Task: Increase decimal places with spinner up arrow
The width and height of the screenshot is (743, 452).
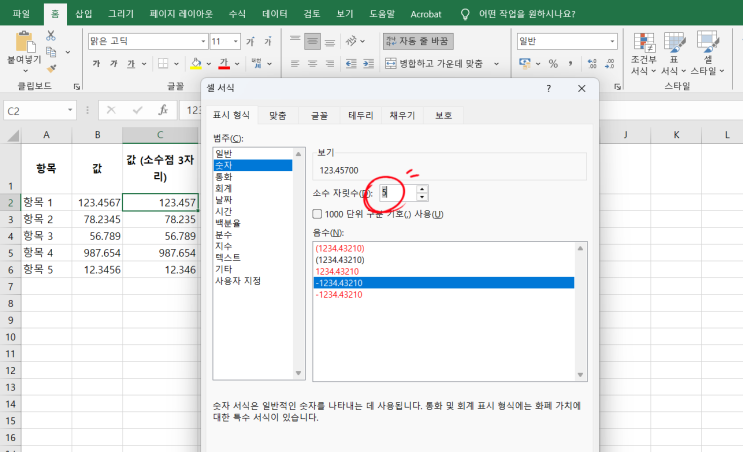Action: [x=422, y=189]
